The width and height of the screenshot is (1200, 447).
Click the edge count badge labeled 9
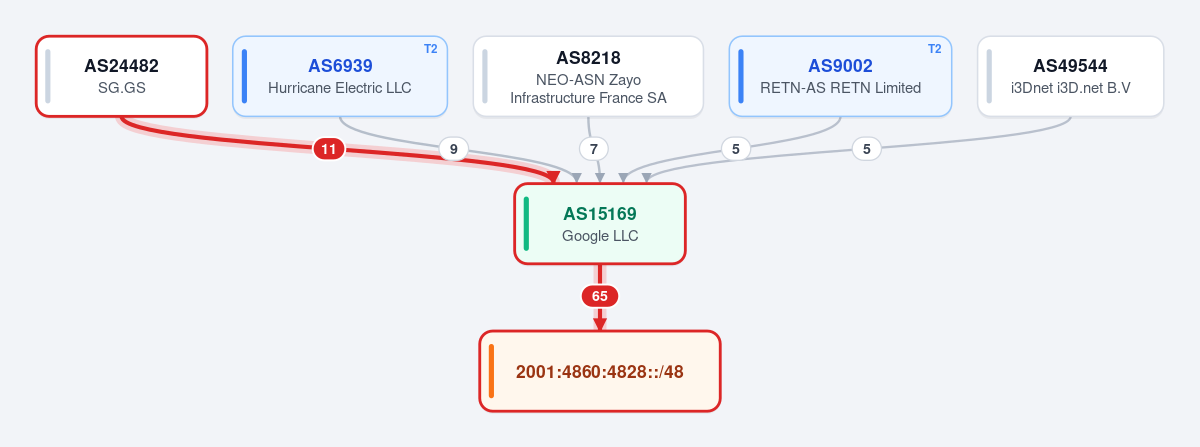[453, 149]
